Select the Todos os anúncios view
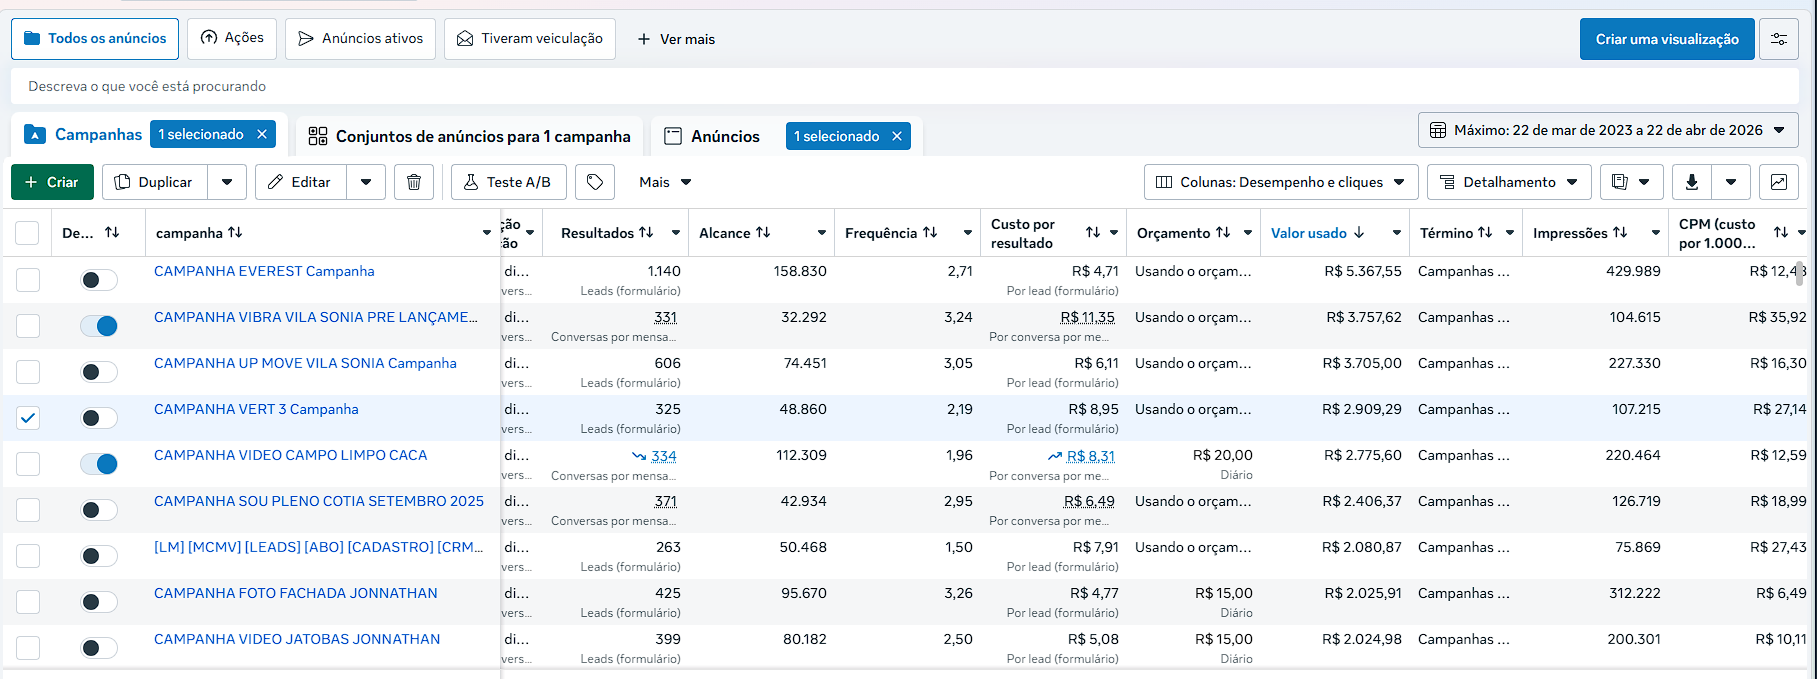 tap(95, 38)
